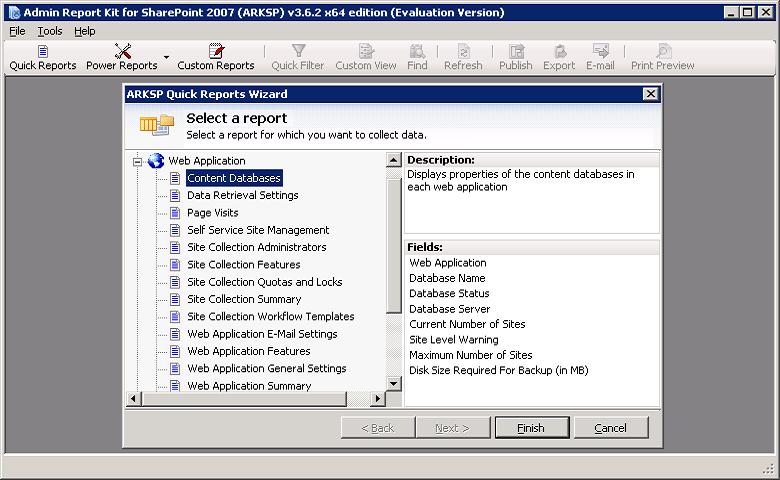Open the Tools menu
780x480 pixels.
(x=50, y=31)
